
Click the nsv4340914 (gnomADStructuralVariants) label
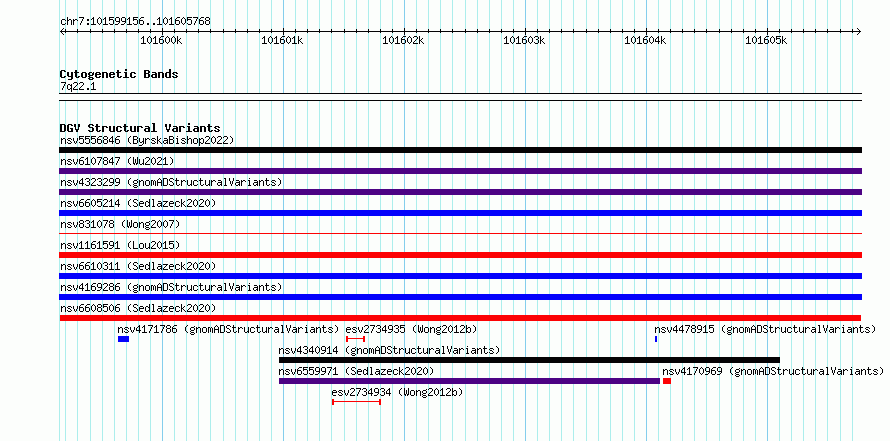click(389, 350)
